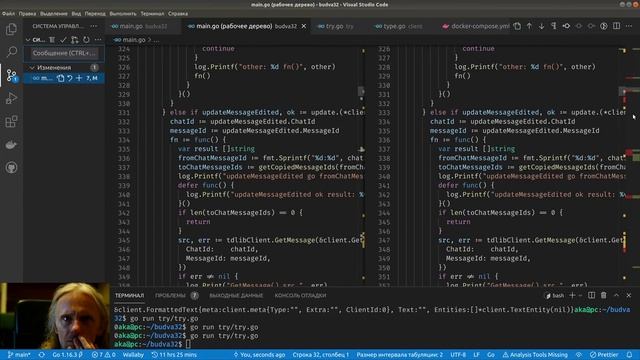Open the Search view in activity bar

point(11,52)
